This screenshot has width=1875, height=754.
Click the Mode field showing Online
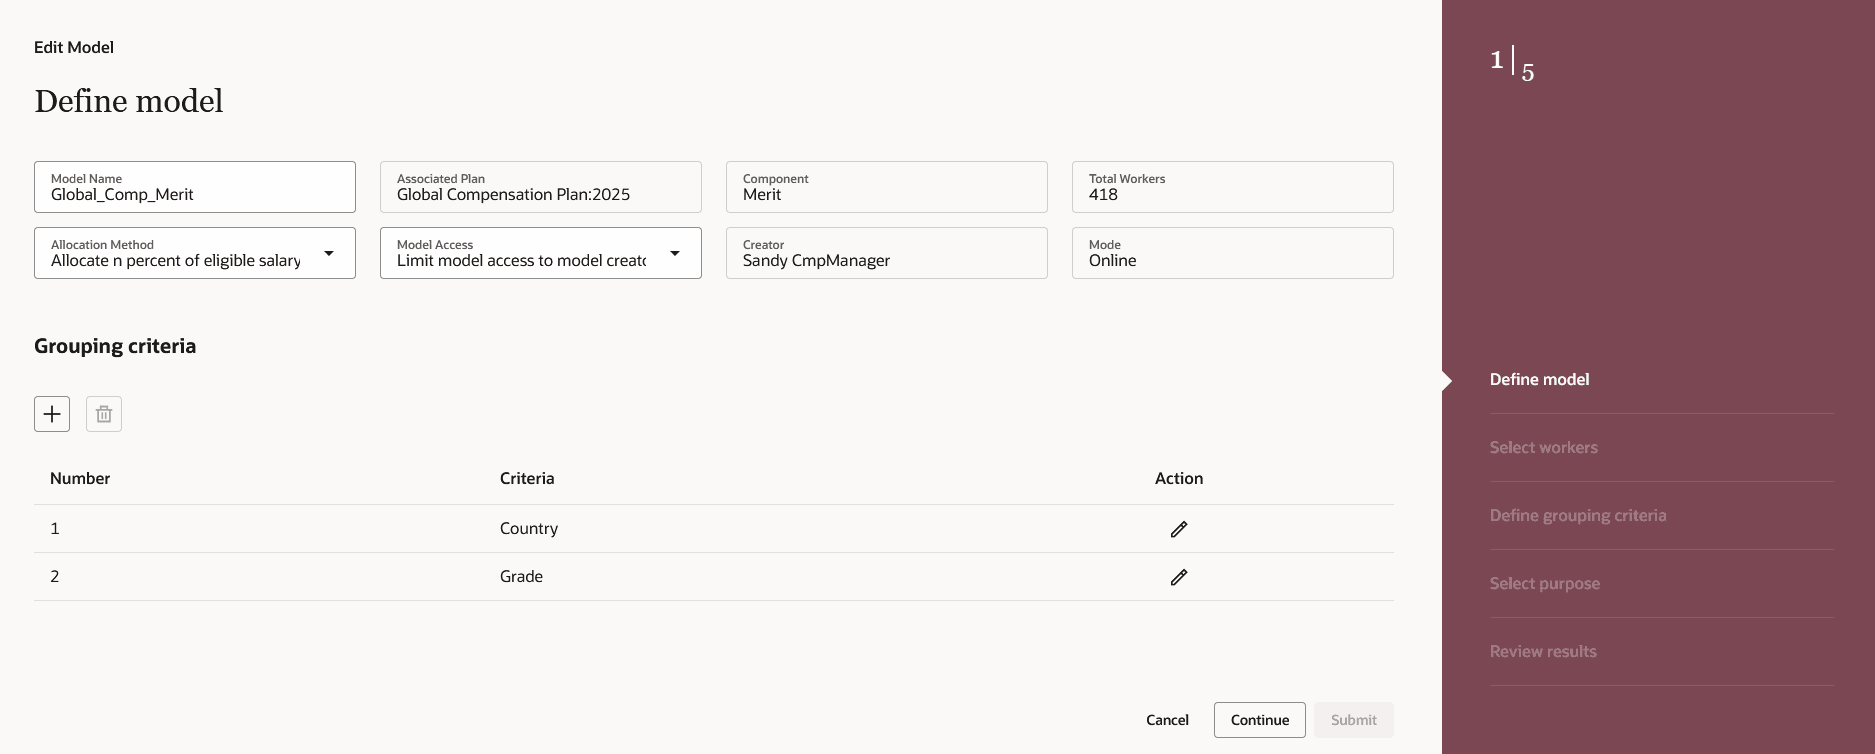[1233, 254]
